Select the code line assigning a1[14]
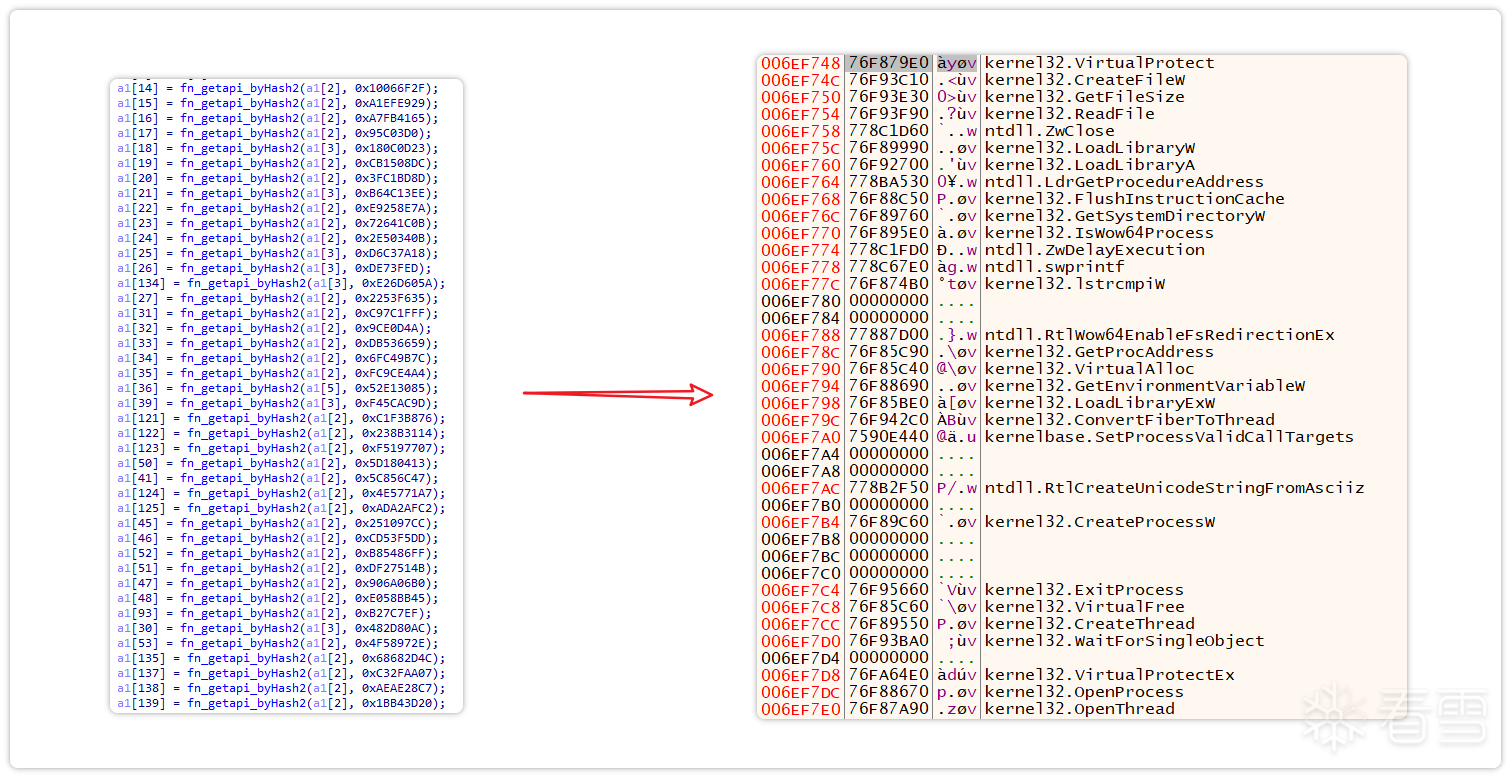The image size is (1511, 778). [x=277, y=88]
